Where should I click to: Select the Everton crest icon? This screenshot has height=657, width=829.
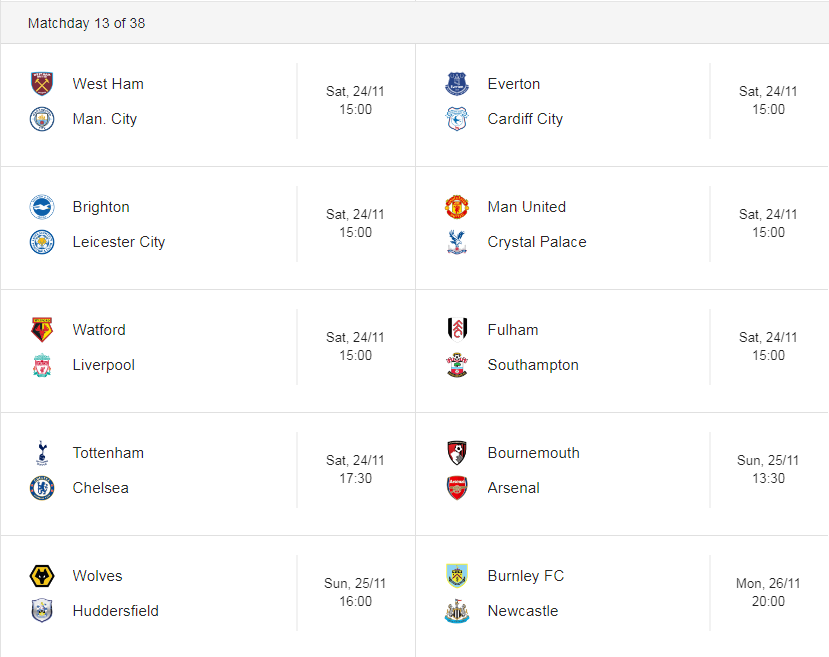(x=457, y=84)
